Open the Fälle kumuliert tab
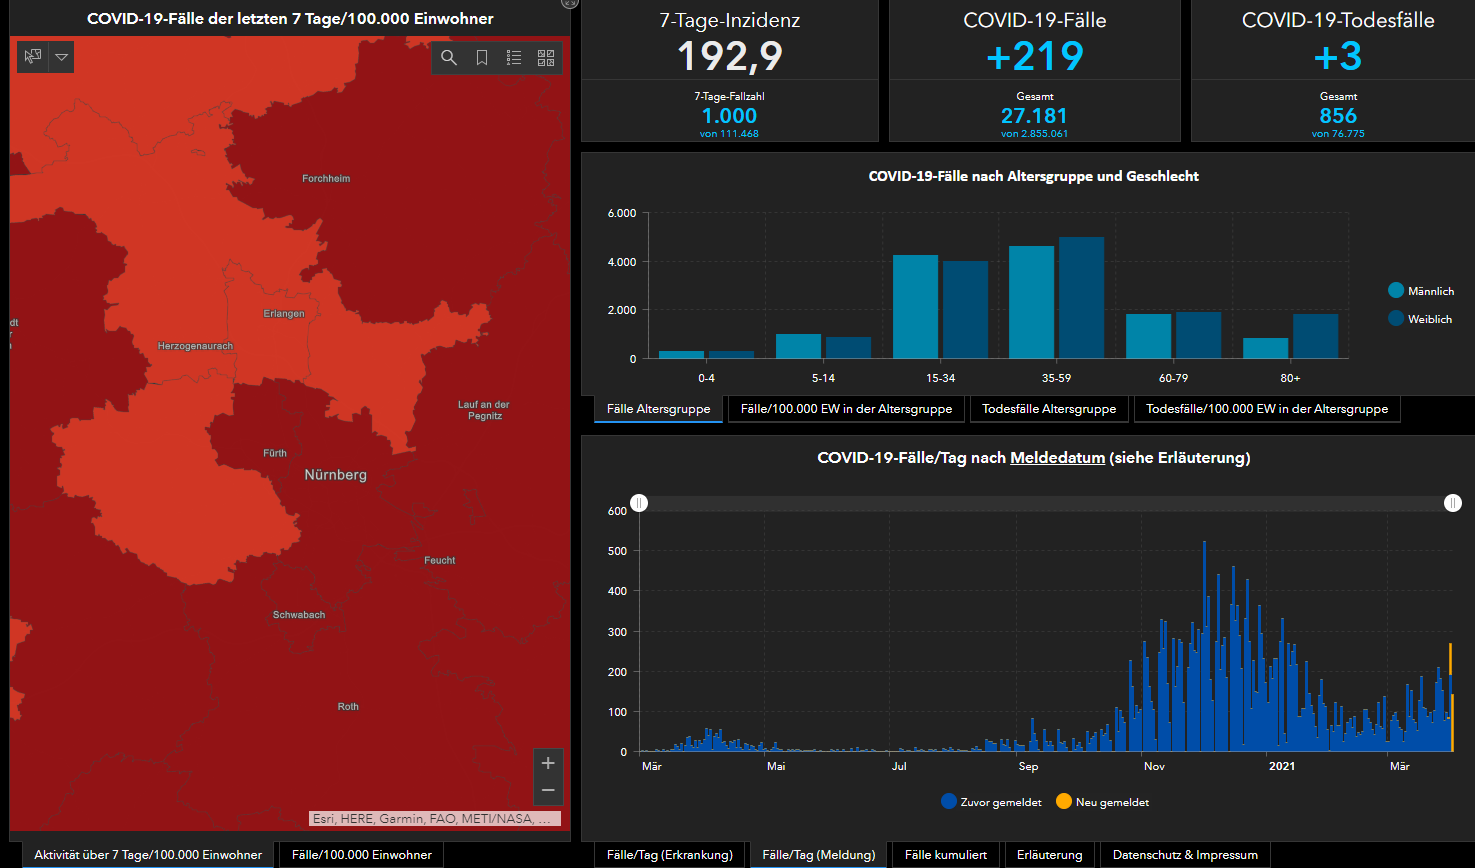 945,855
